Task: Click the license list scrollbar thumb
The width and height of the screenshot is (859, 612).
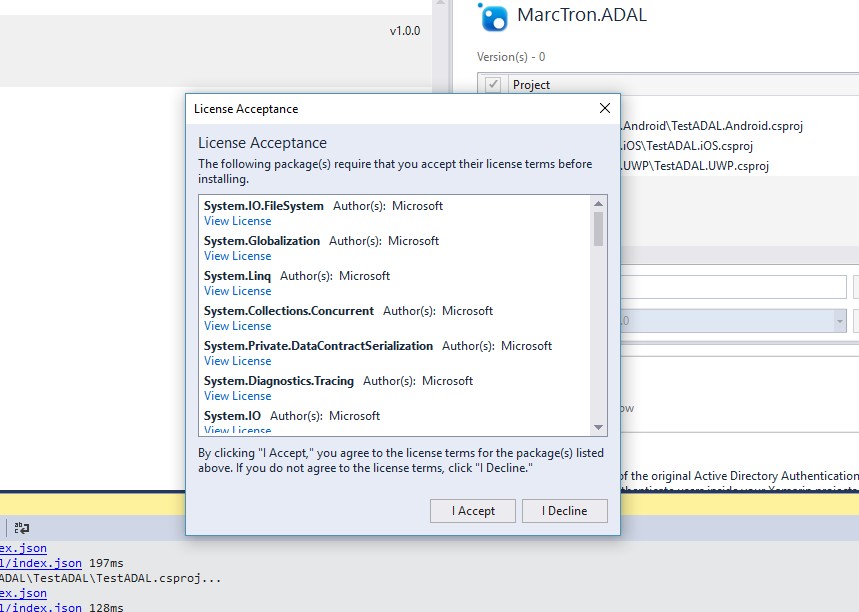Action: 598,229
